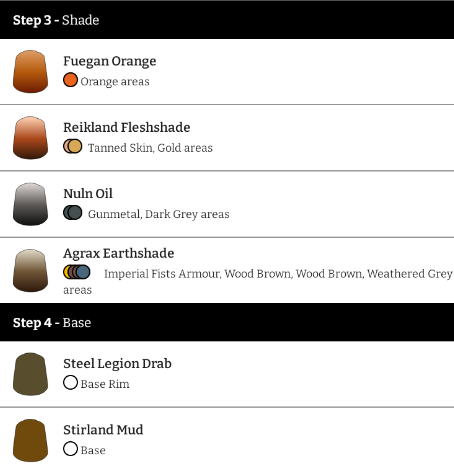Click the Step 3 - Shade header
The height and width of the screenshot is (472, 454).
(227, 20)
